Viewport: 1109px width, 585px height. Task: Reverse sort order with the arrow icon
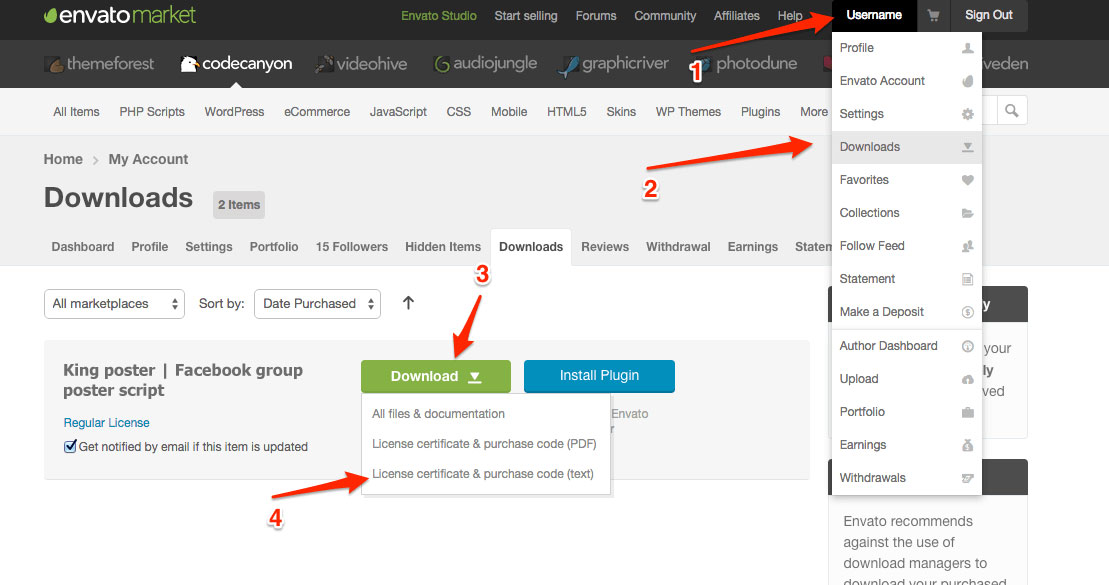[408, 303]
